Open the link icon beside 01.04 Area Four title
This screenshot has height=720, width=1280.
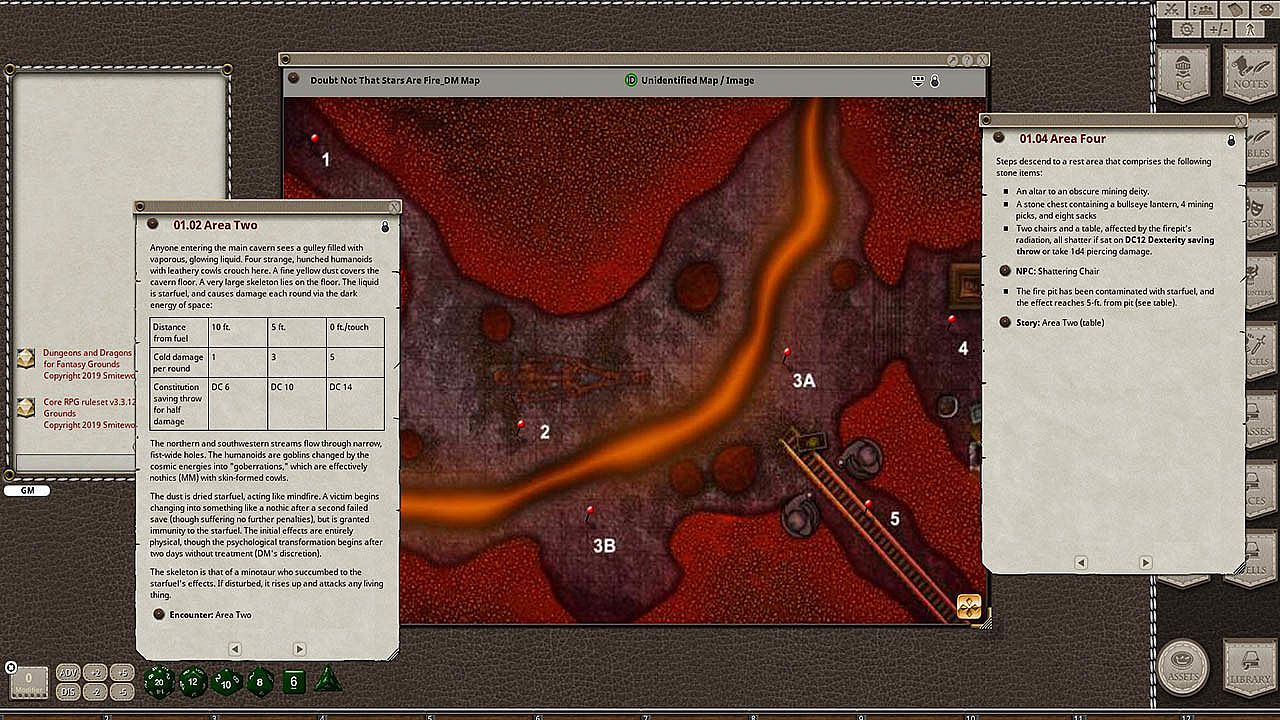[x=999, y=138]
